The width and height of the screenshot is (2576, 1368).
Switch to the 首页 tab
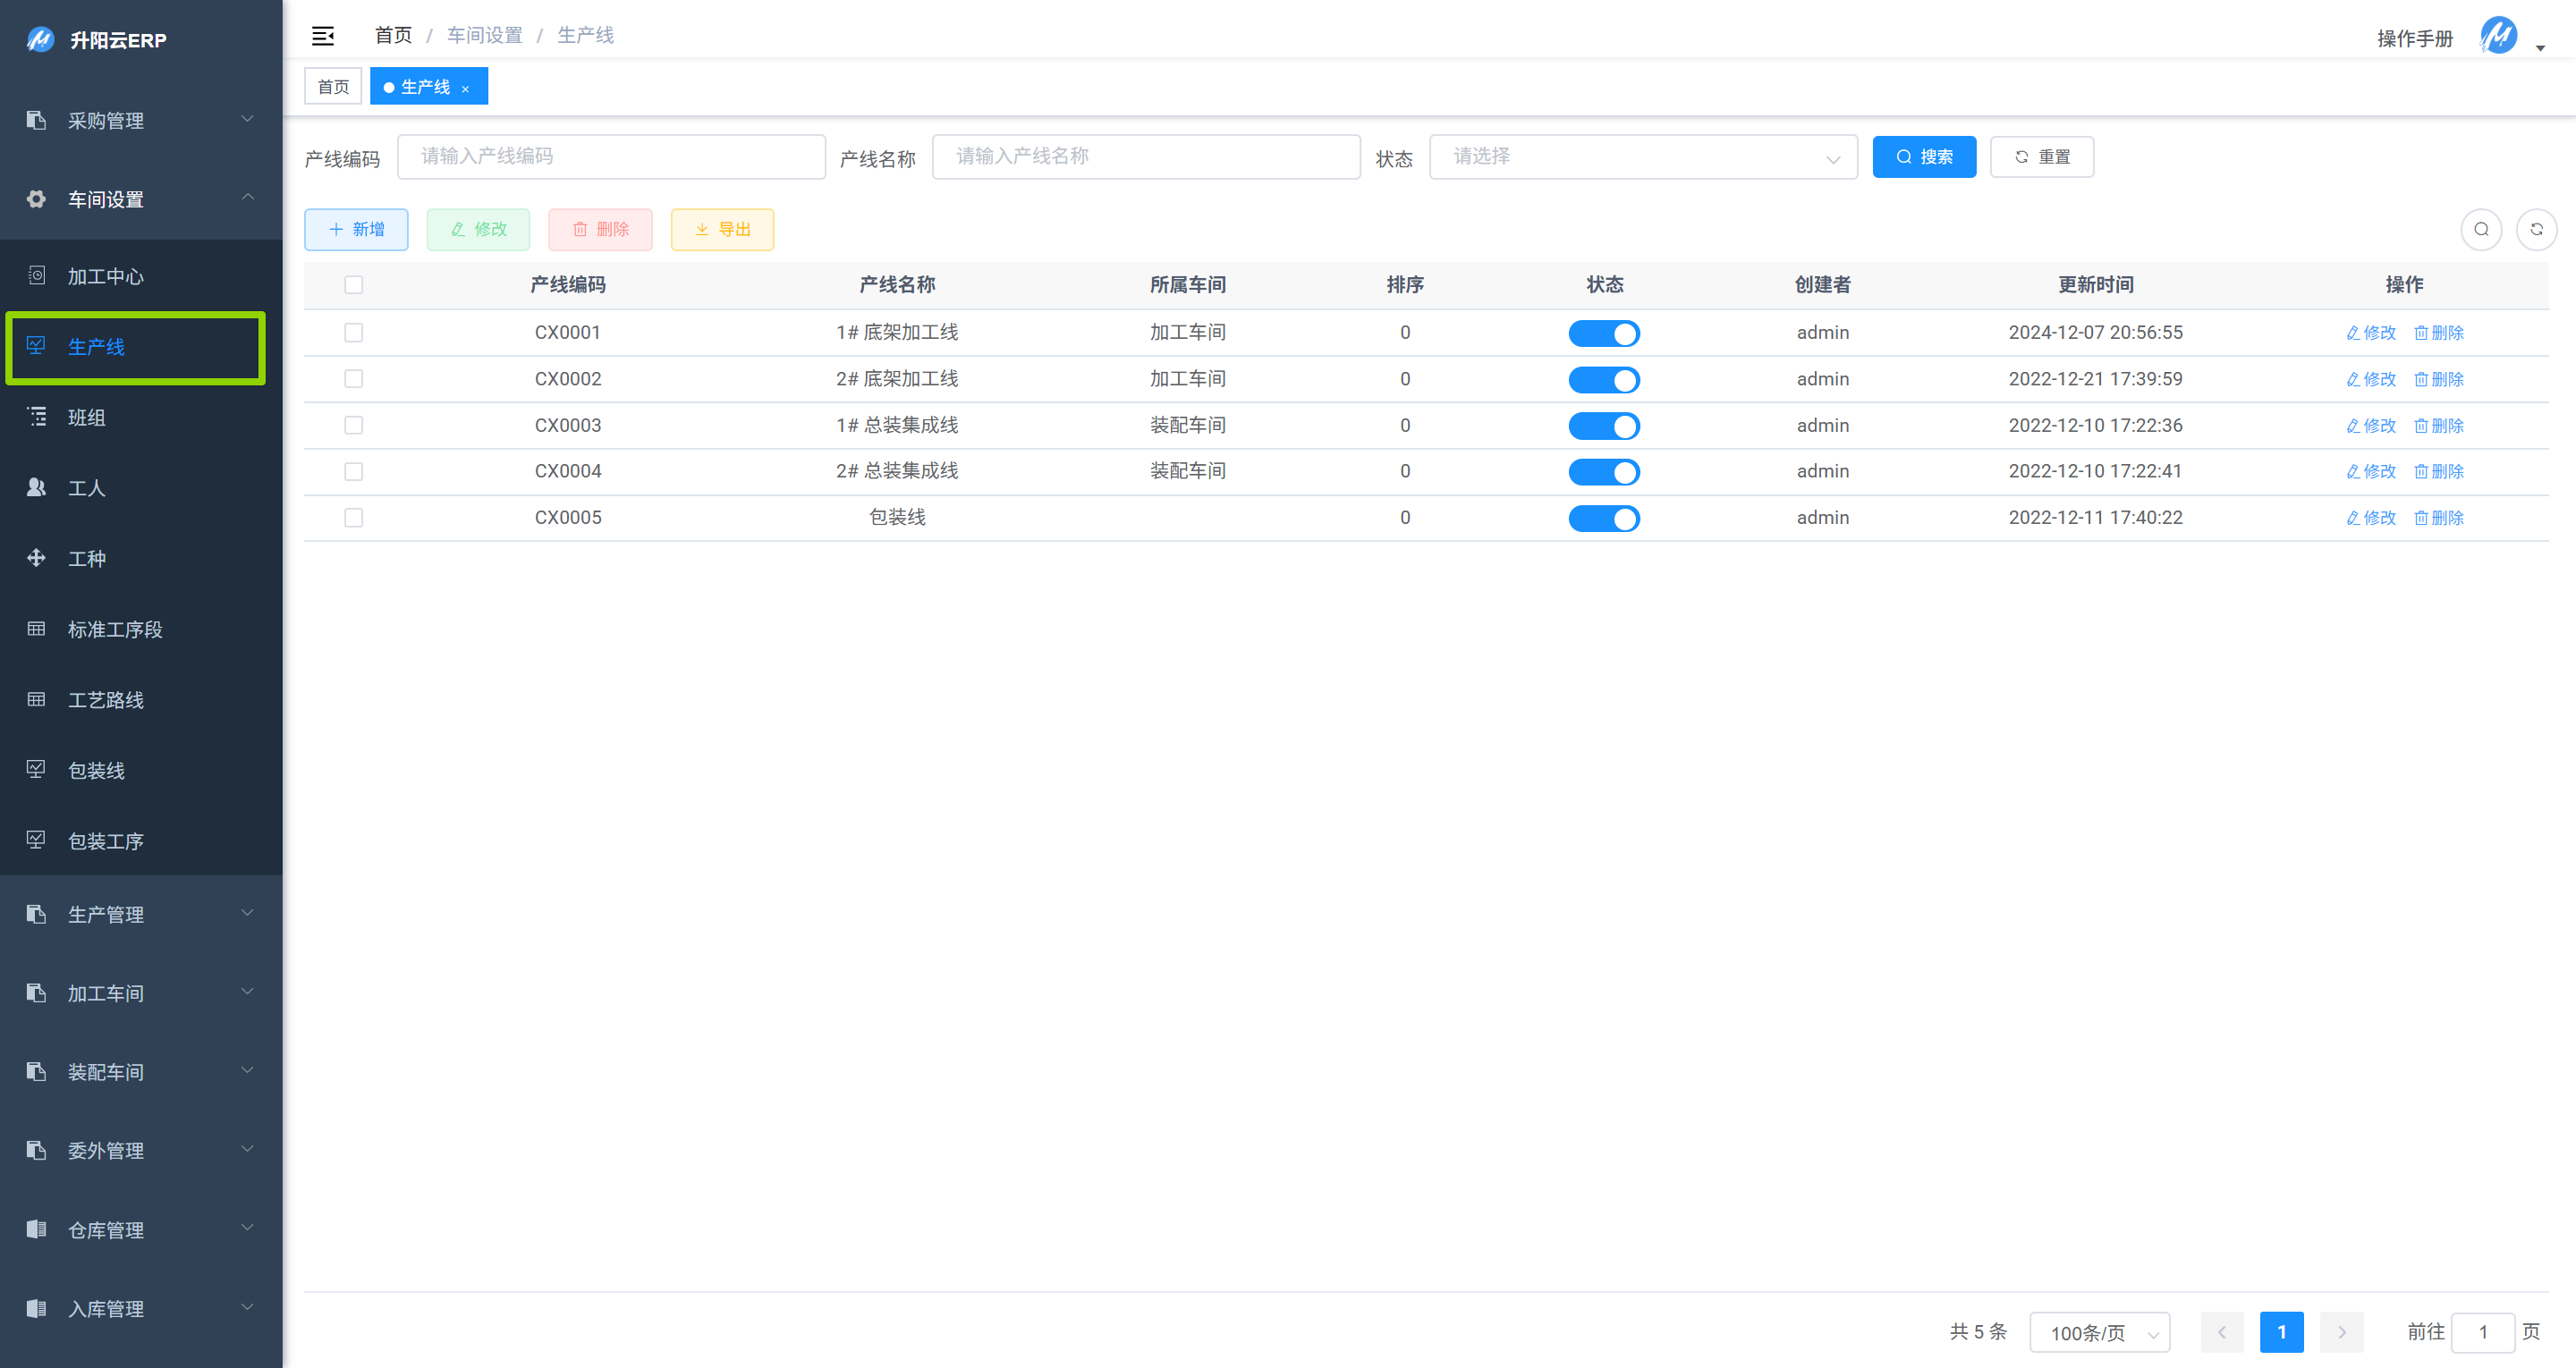pos(333,87)
